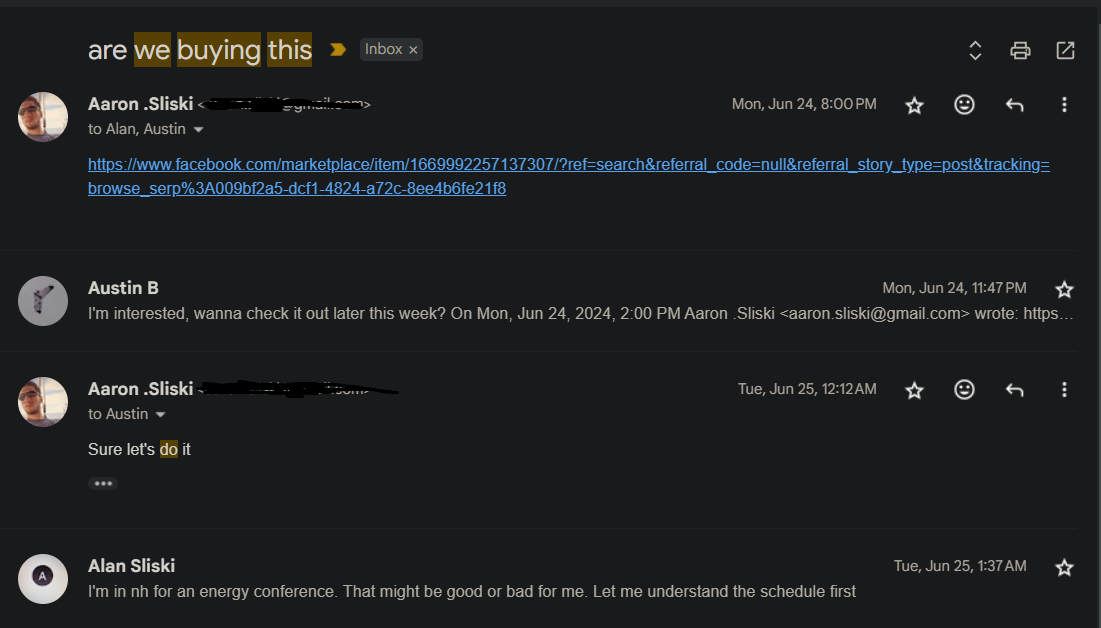Open the Facebook marketplace item link
Viewport: 1101px width, 628px height.
point(569,176)
